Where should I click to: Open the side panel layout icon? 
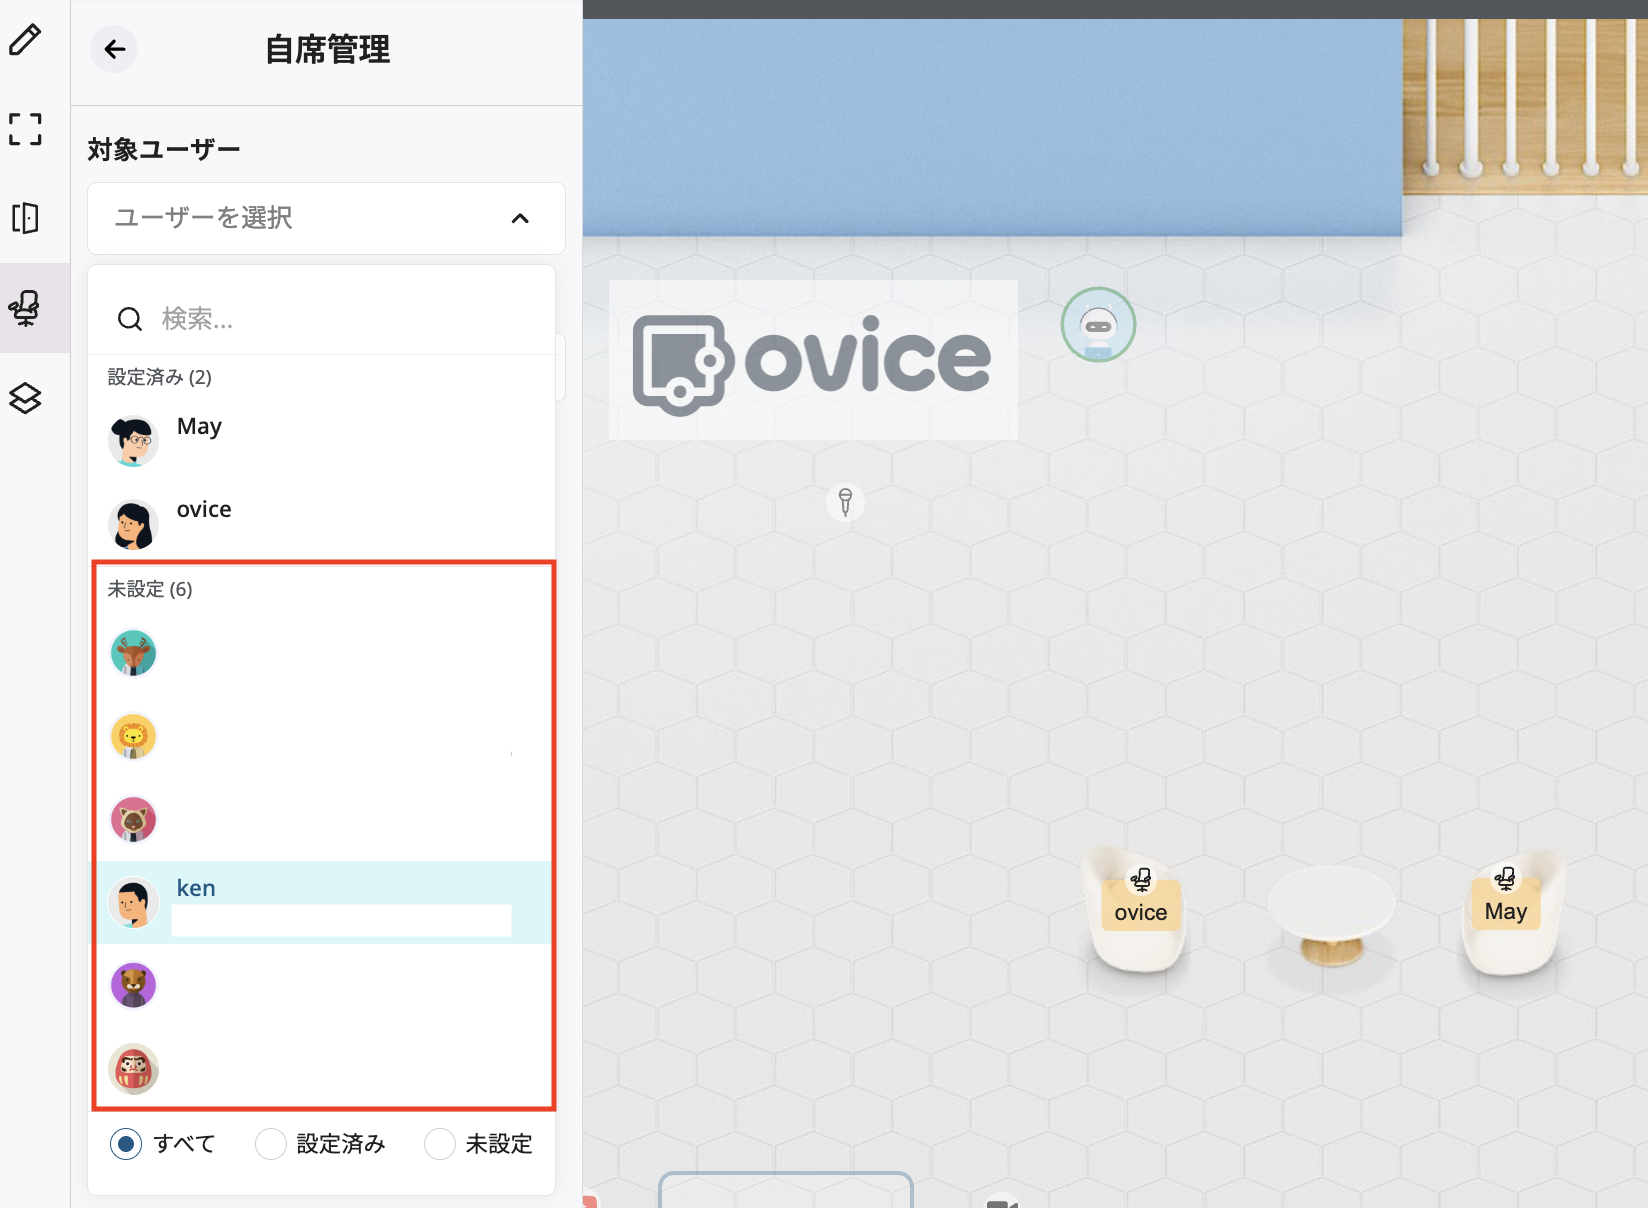[25, 218]
